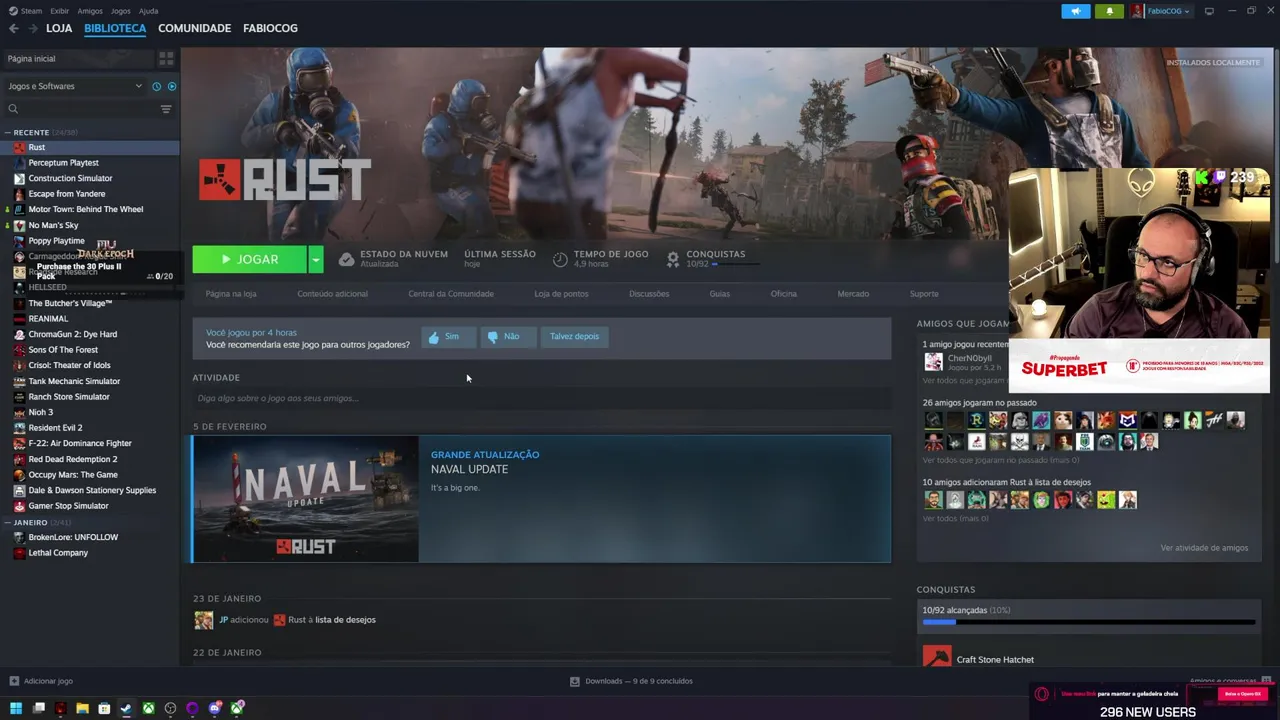Open the Suporte link
This screenshot has height=720, width=1280.
click(924, 294)
